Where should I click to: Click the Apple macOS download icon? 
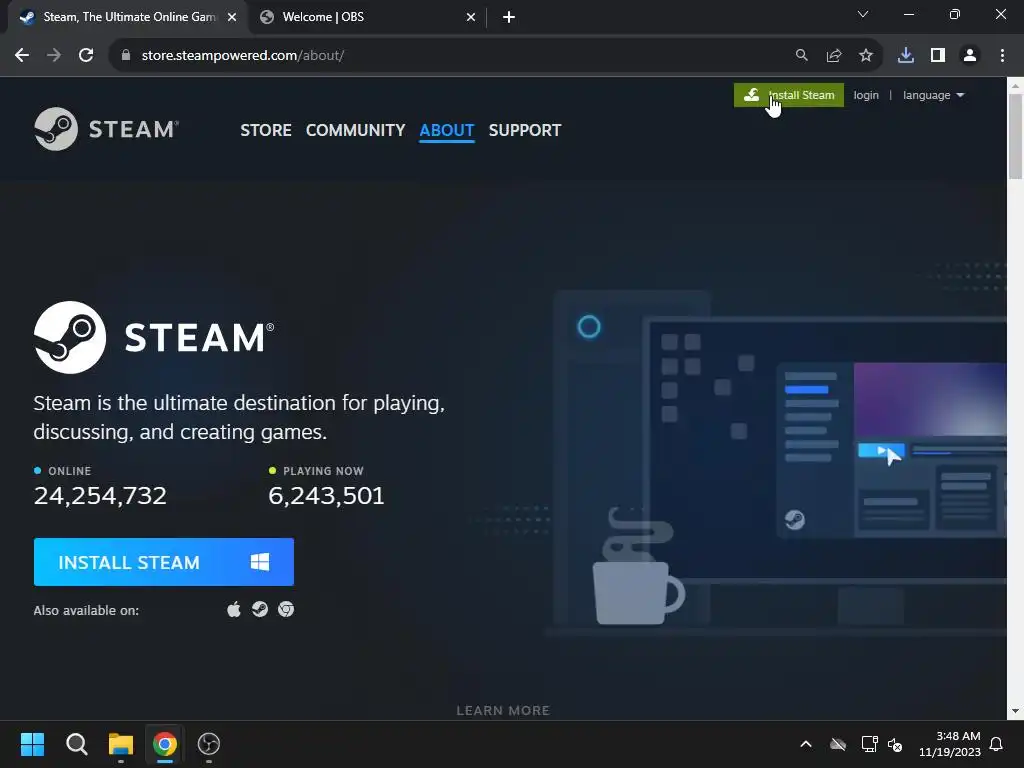(234, 609)
